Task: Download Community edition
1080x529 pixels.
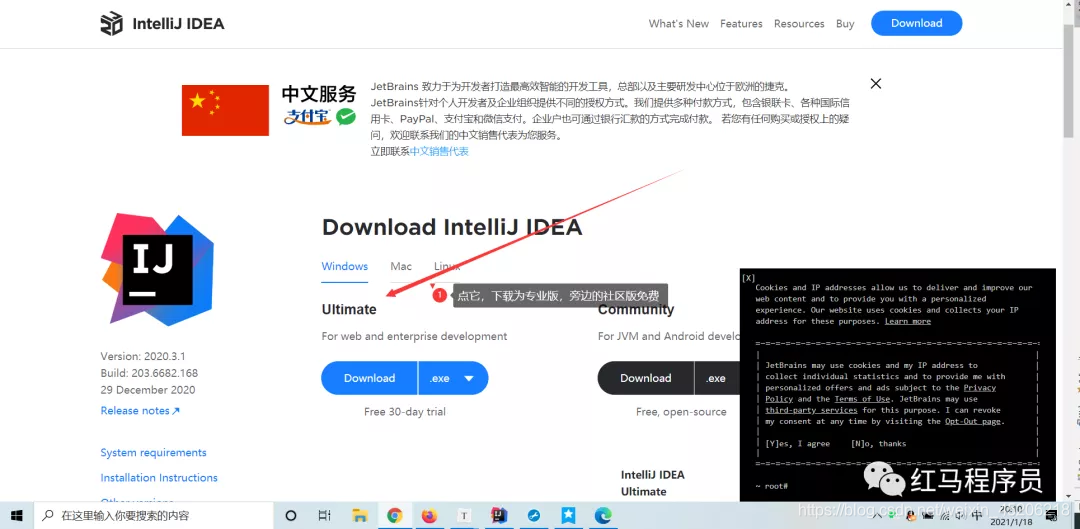Action: [645, 378]
